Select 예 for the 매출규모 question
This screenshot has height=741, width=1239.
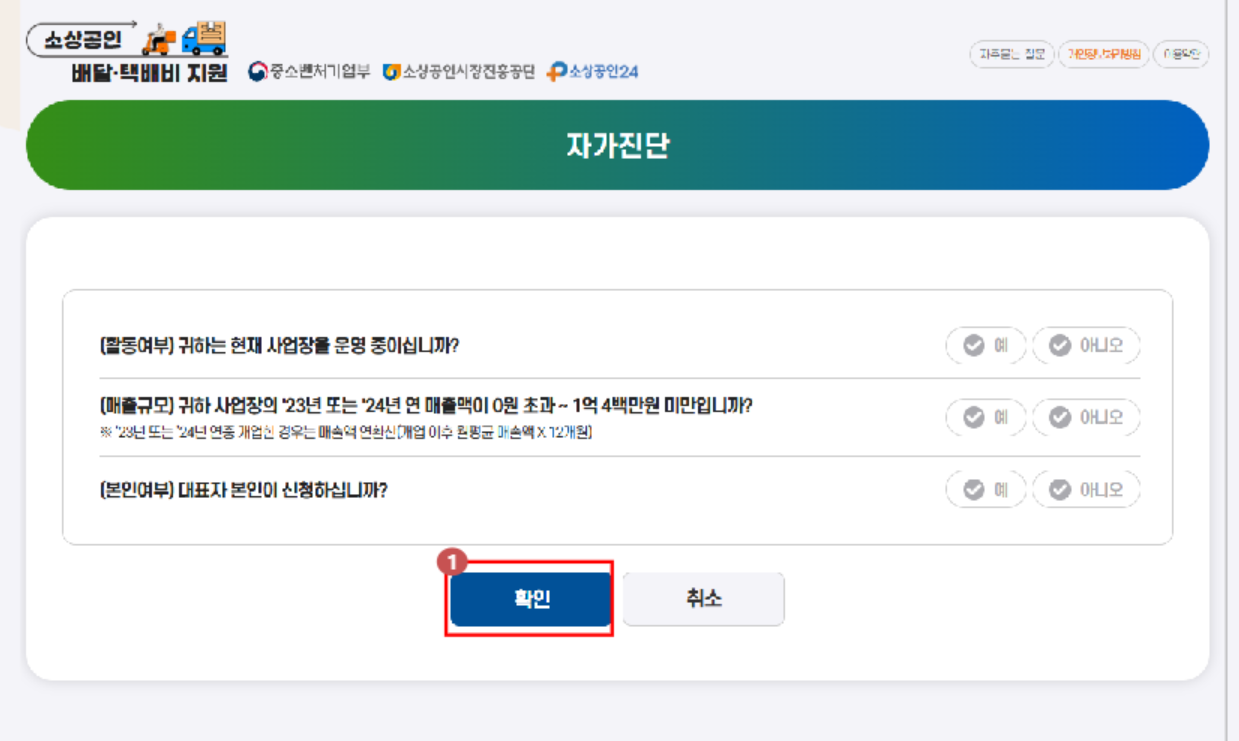pos(984,415)
